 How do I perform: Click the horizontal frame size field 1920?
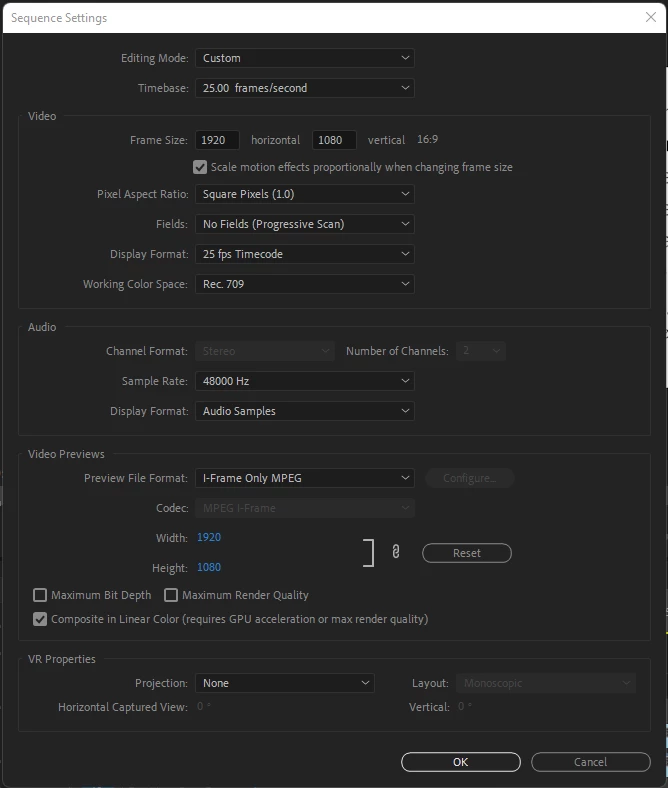coord(217,140)
